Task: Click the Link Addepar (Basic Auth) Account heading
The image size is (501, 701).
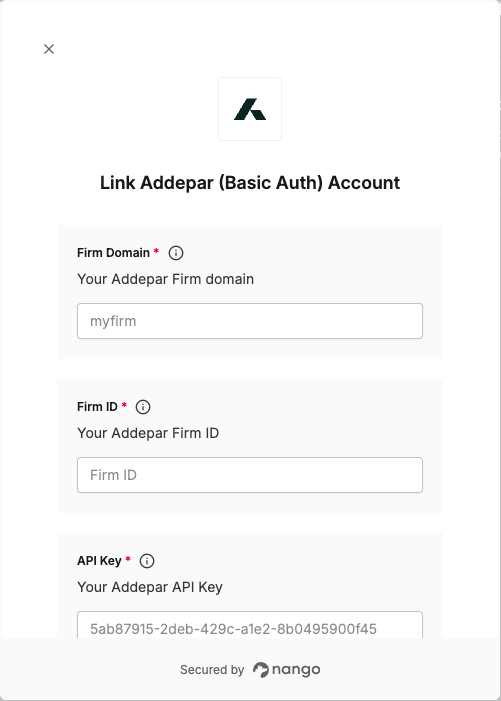Action: coord(250,183)
